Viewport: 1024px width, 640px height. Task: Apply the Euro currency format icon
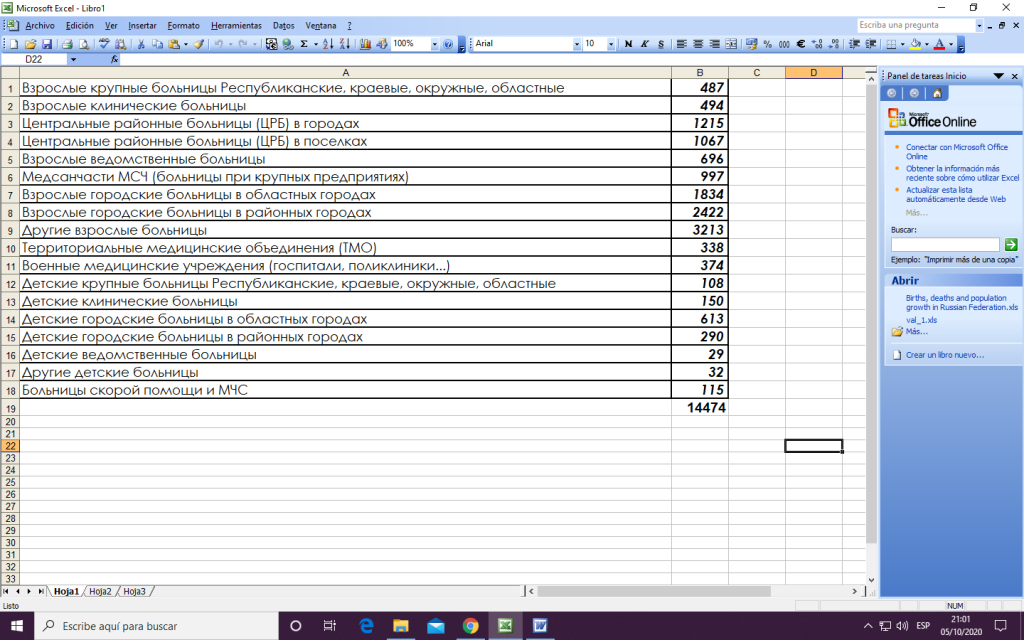pos(801,44)
